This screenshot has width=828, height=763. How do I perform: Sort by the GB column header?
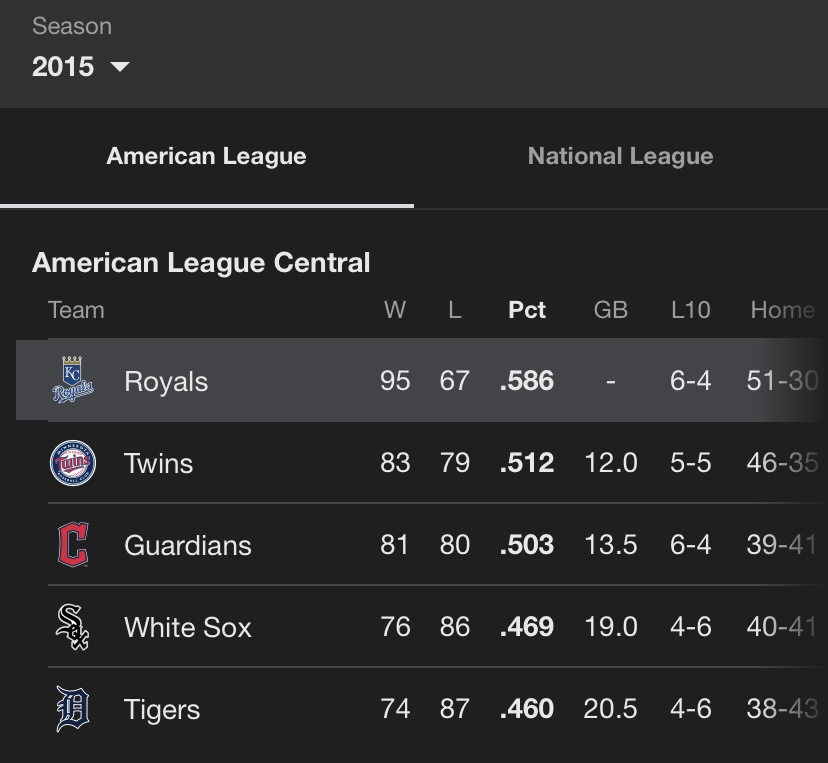pyautogui.click(x=610, y=310)
